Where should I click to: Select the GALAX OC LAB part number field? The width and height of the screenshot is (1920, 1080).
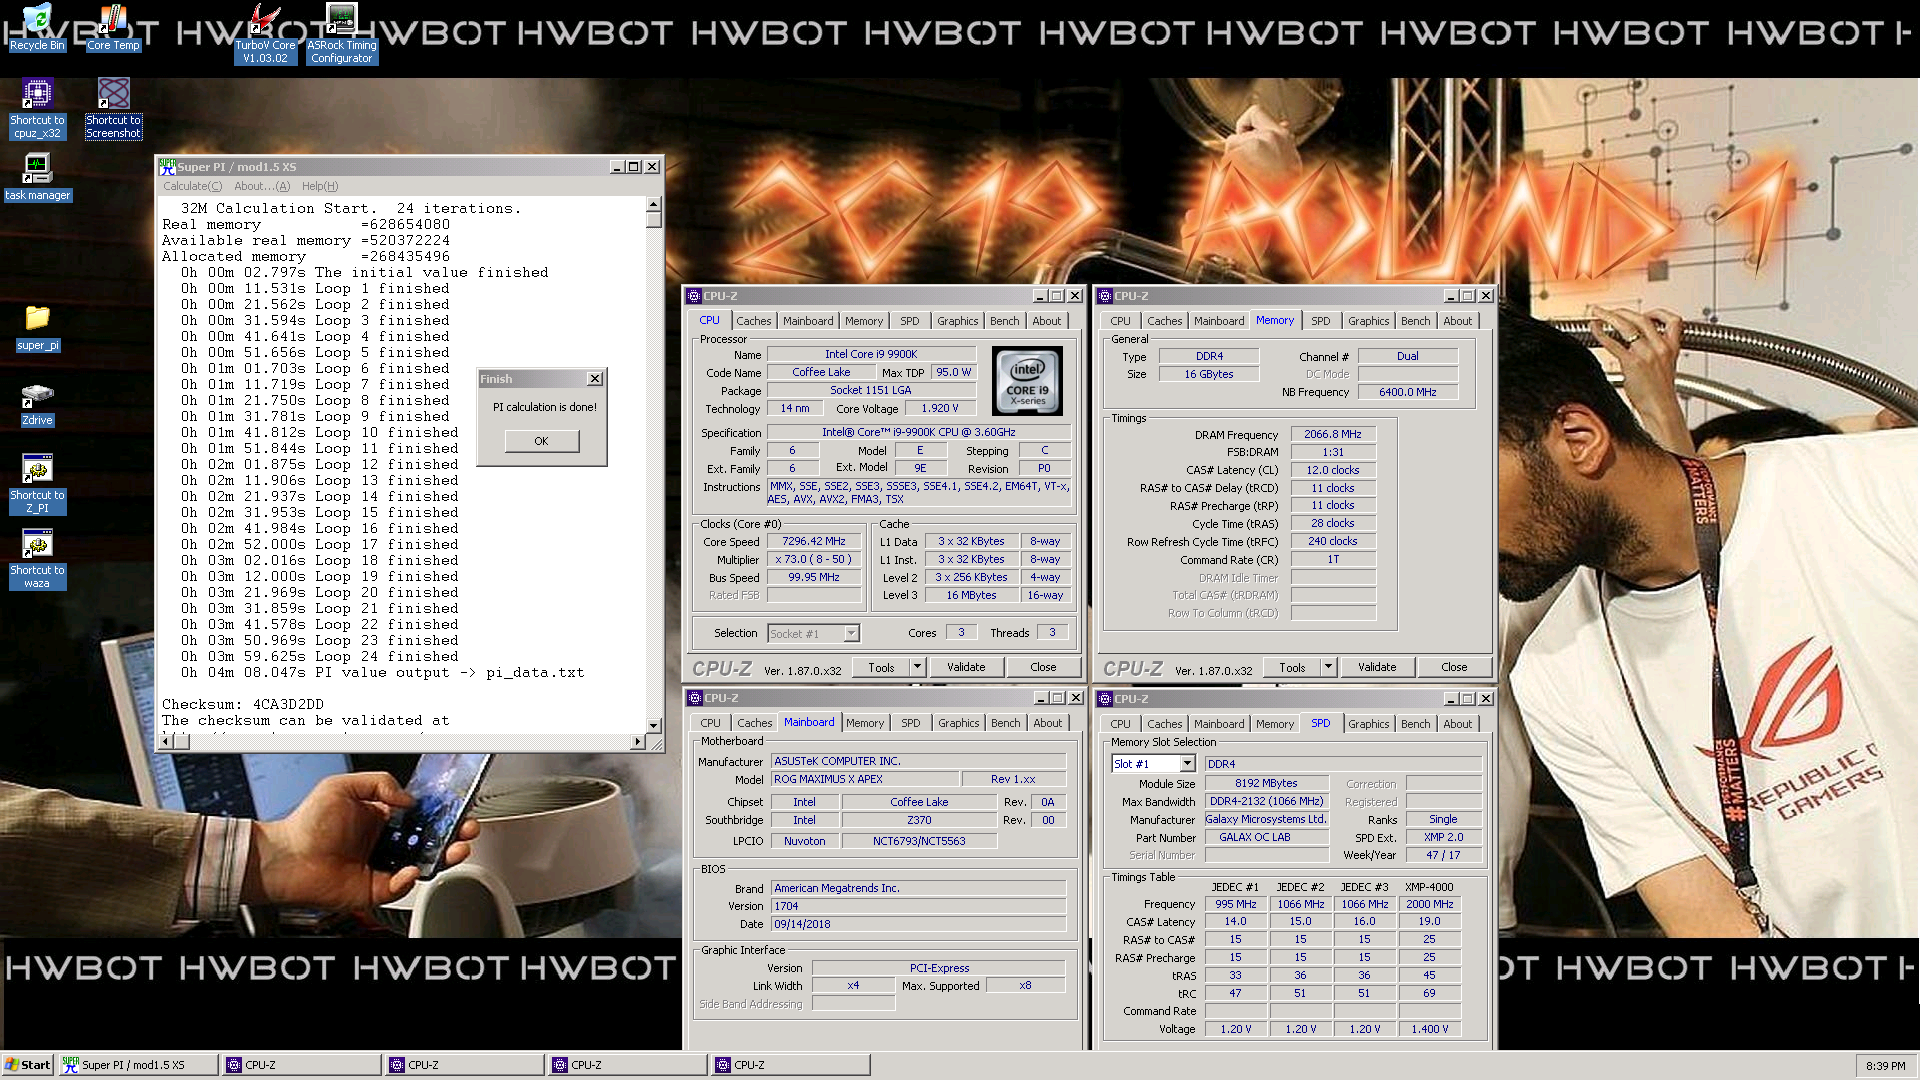tap(1266, 837)
